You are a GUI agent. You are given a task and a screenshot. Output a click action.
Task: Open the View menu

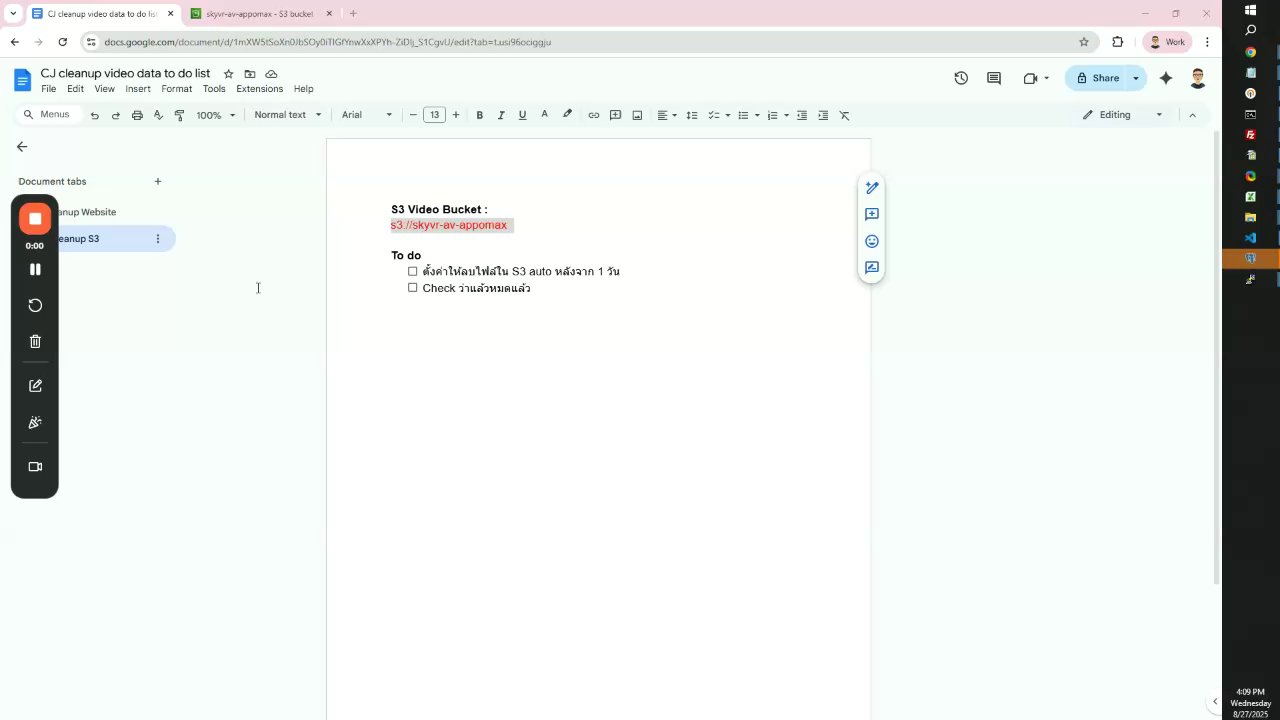point(104,89)
